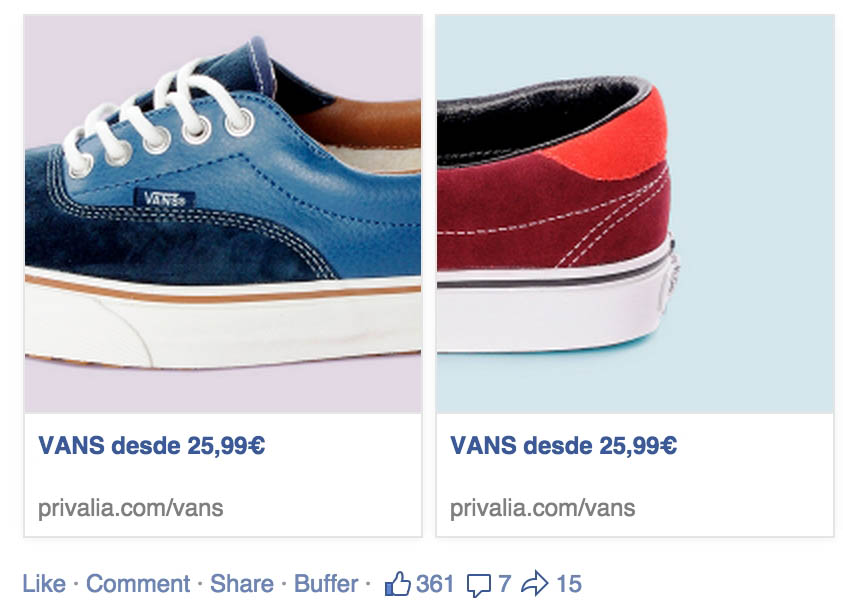View the 7 comments count

pos(504,584)
